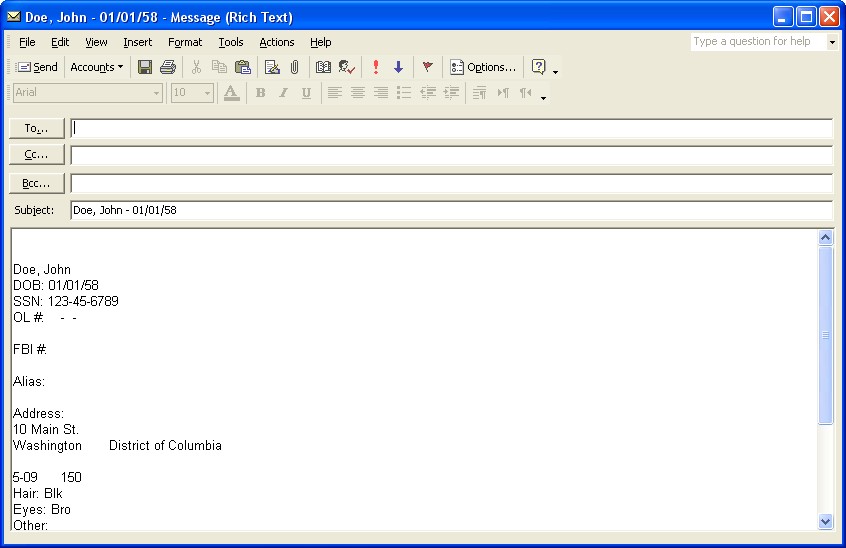The width and height of the screenshot is (846, 548).
Task: Open the File menu
Action: tap(27, 42)
